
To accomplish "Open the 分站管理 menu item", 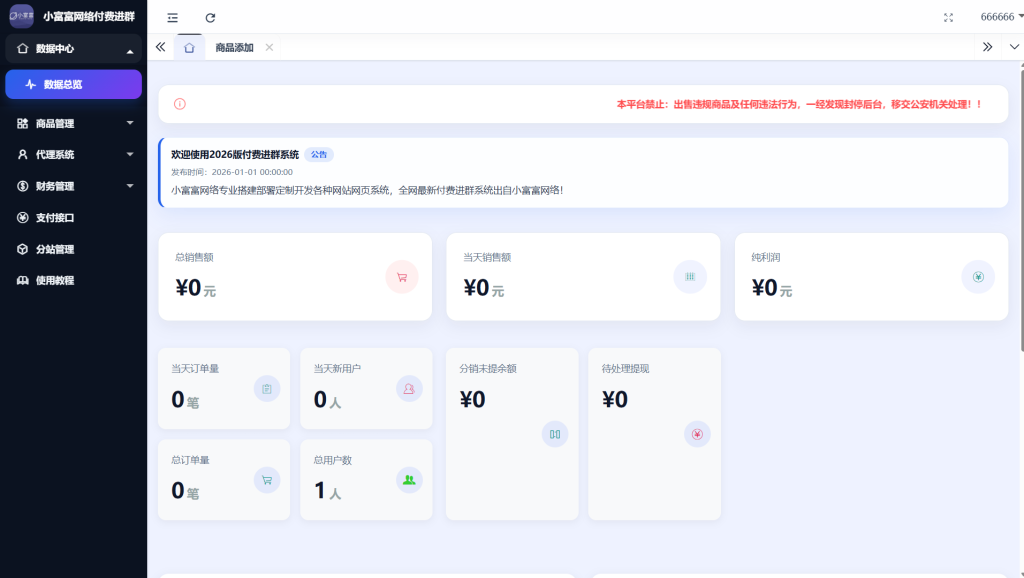I will click(73, 249).
